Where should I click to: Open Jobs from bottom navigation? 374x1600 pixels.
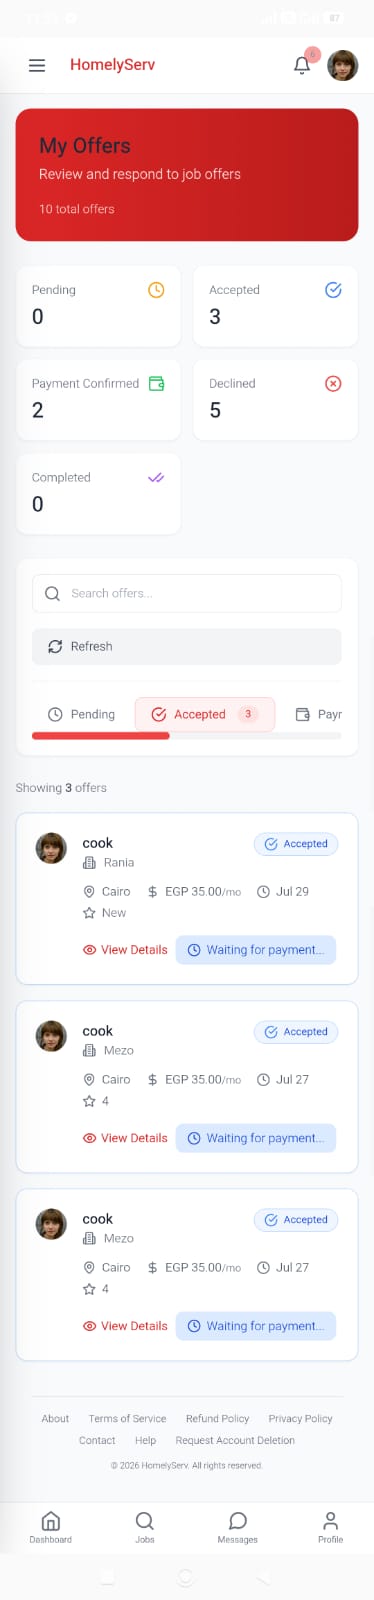[x=145, y=1527]
